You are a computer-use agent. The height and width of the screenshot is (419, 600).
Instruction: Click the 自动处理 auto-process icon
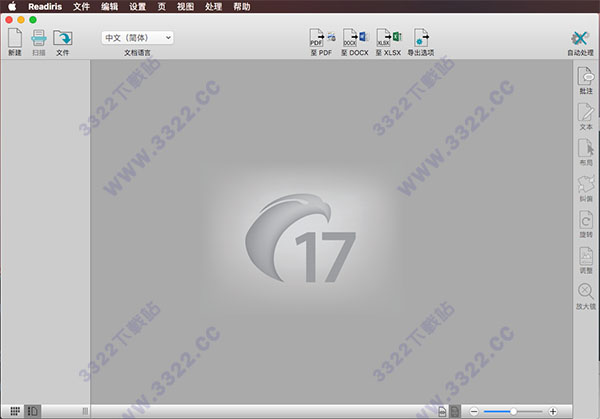coord(580,39)
